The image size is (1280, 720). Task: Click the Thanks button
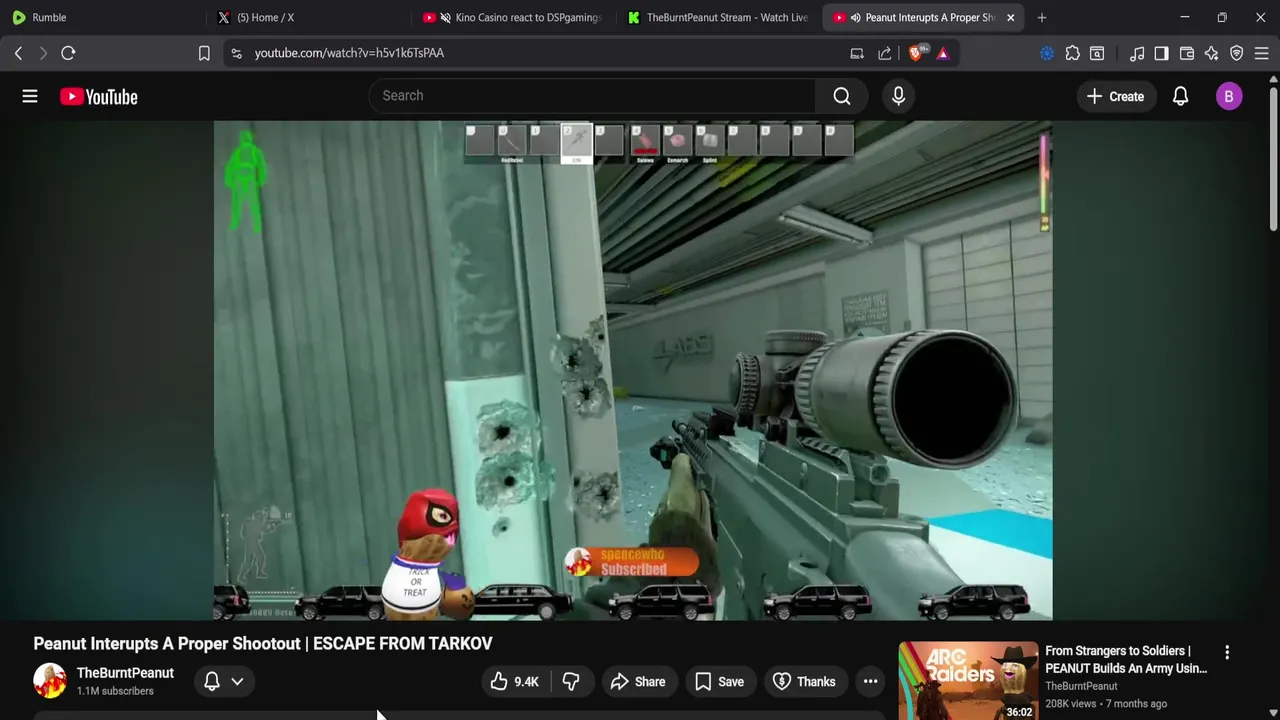[x=804, y=682]
